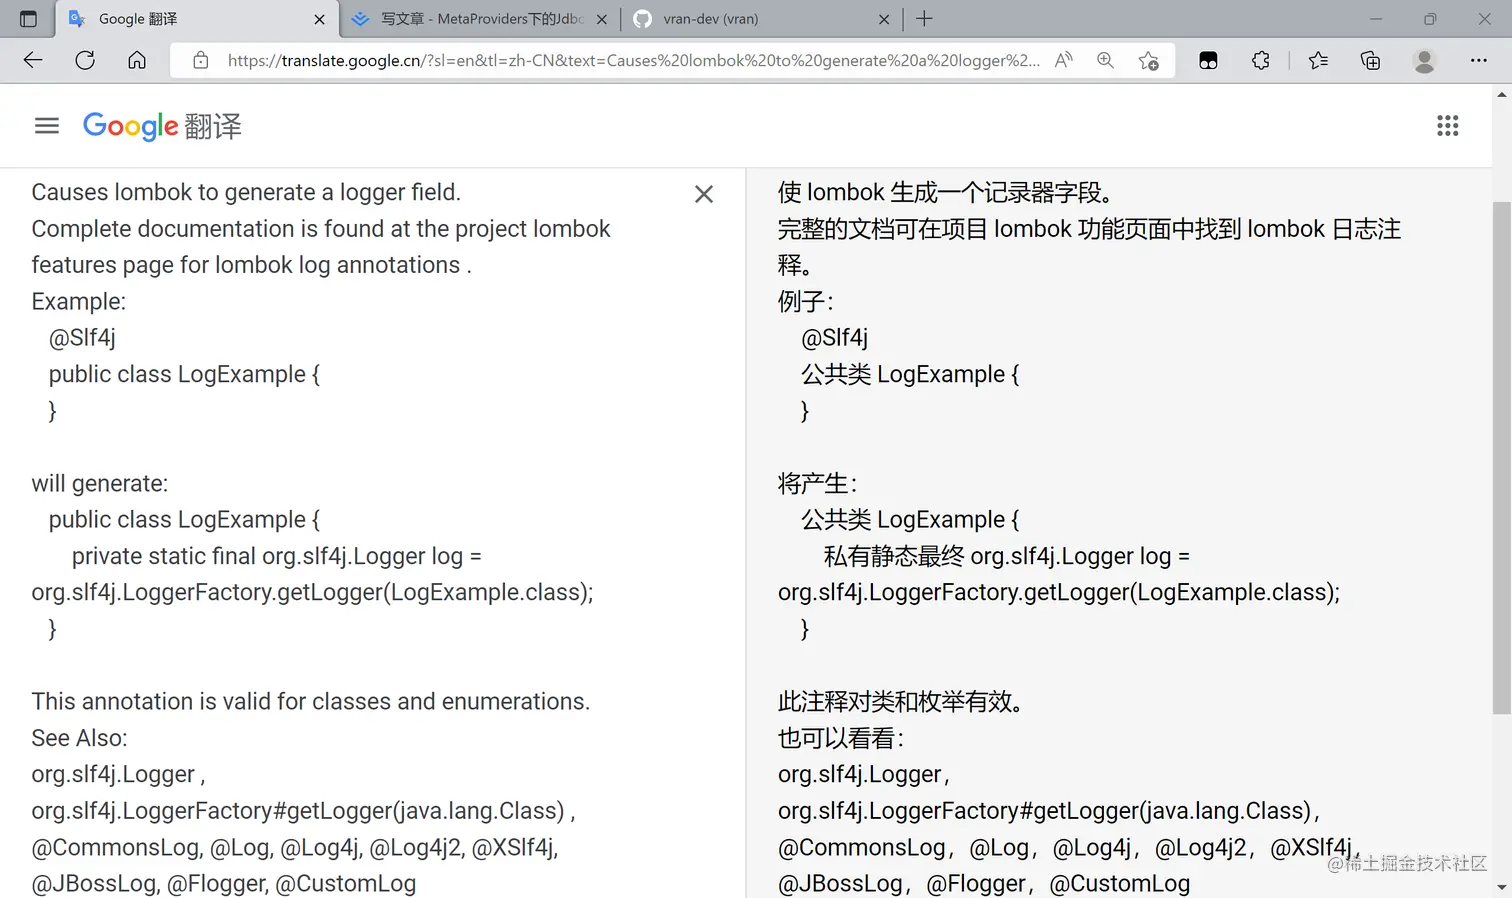The width and height of the screenshot is (1512, 898).
Task: Open the dark extension icon in toolbar
Action: pyautogui.click(x=1208, y=60)
